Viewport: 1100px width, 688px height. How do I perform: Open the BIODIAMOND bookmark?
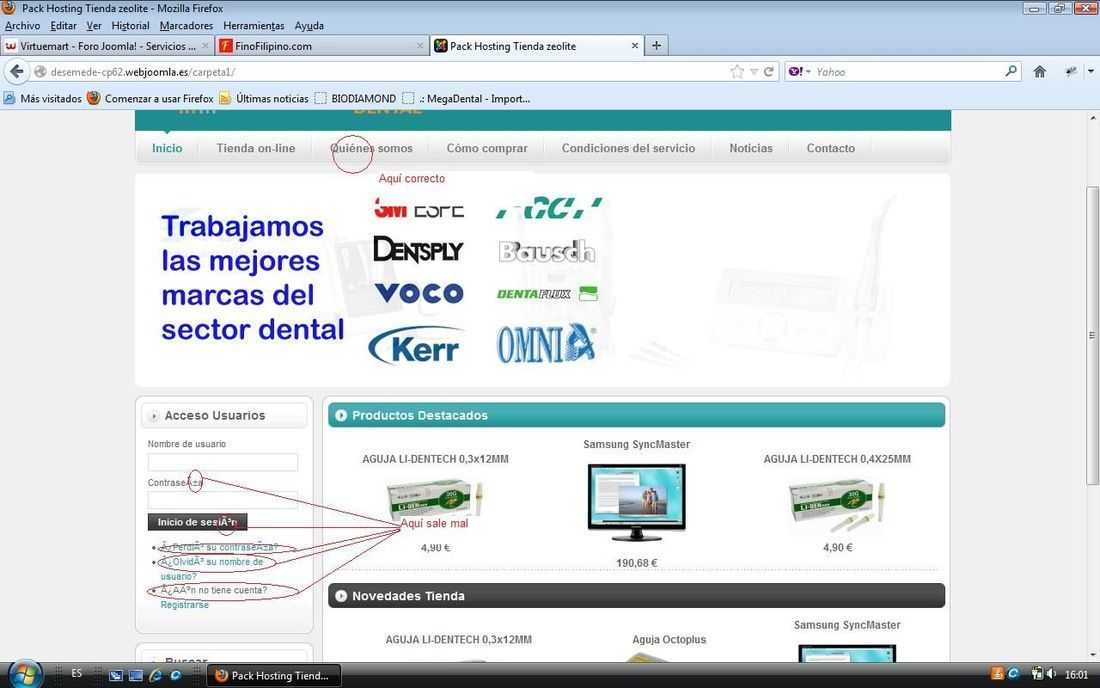point(355,98)
